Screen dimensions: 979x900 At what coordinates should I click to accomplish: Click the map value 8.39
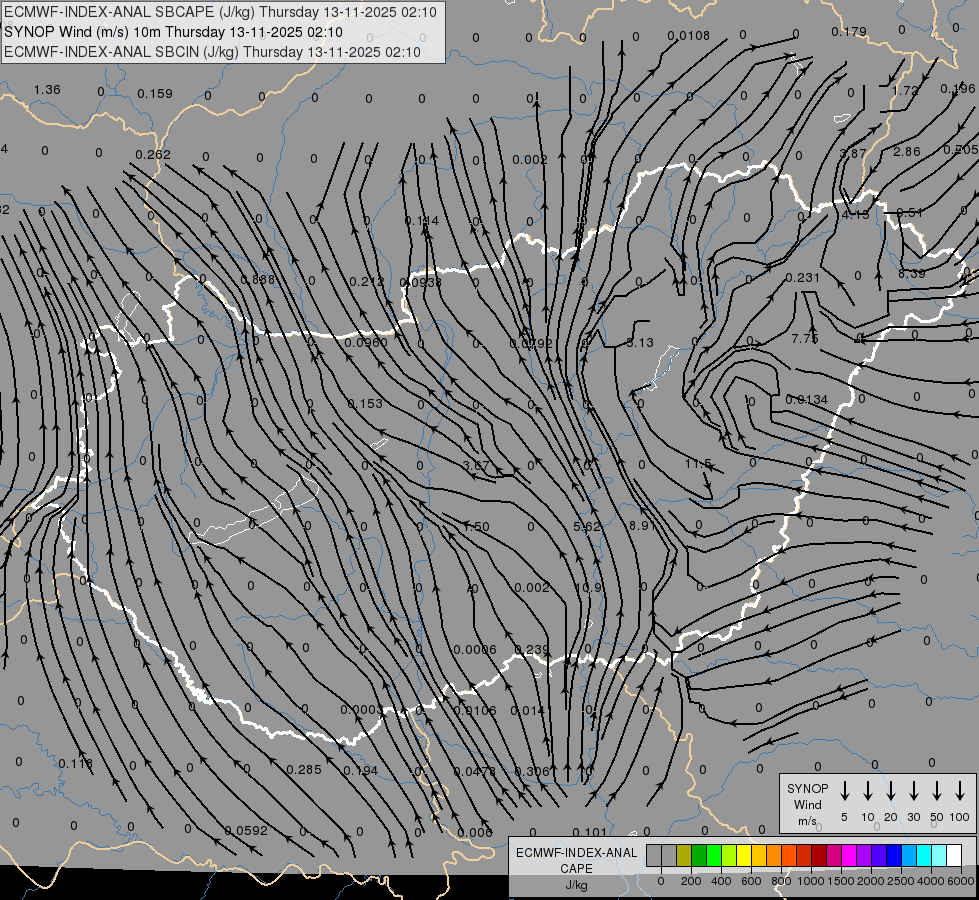912,274
